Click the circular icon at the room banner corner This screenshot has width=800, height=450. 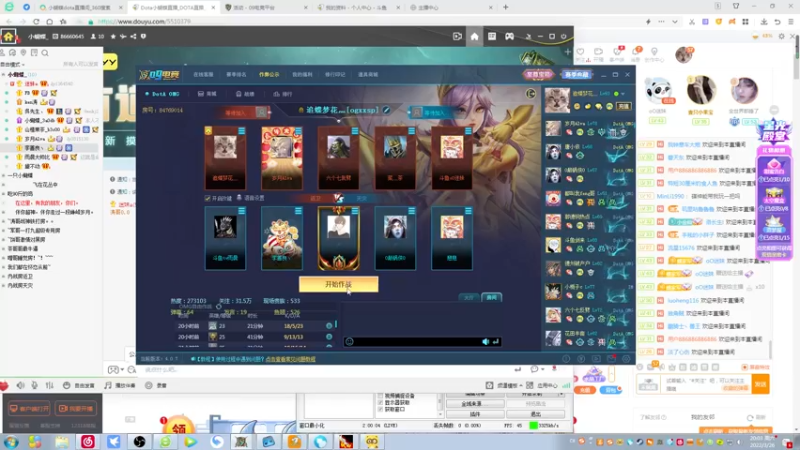coord(531,93)
